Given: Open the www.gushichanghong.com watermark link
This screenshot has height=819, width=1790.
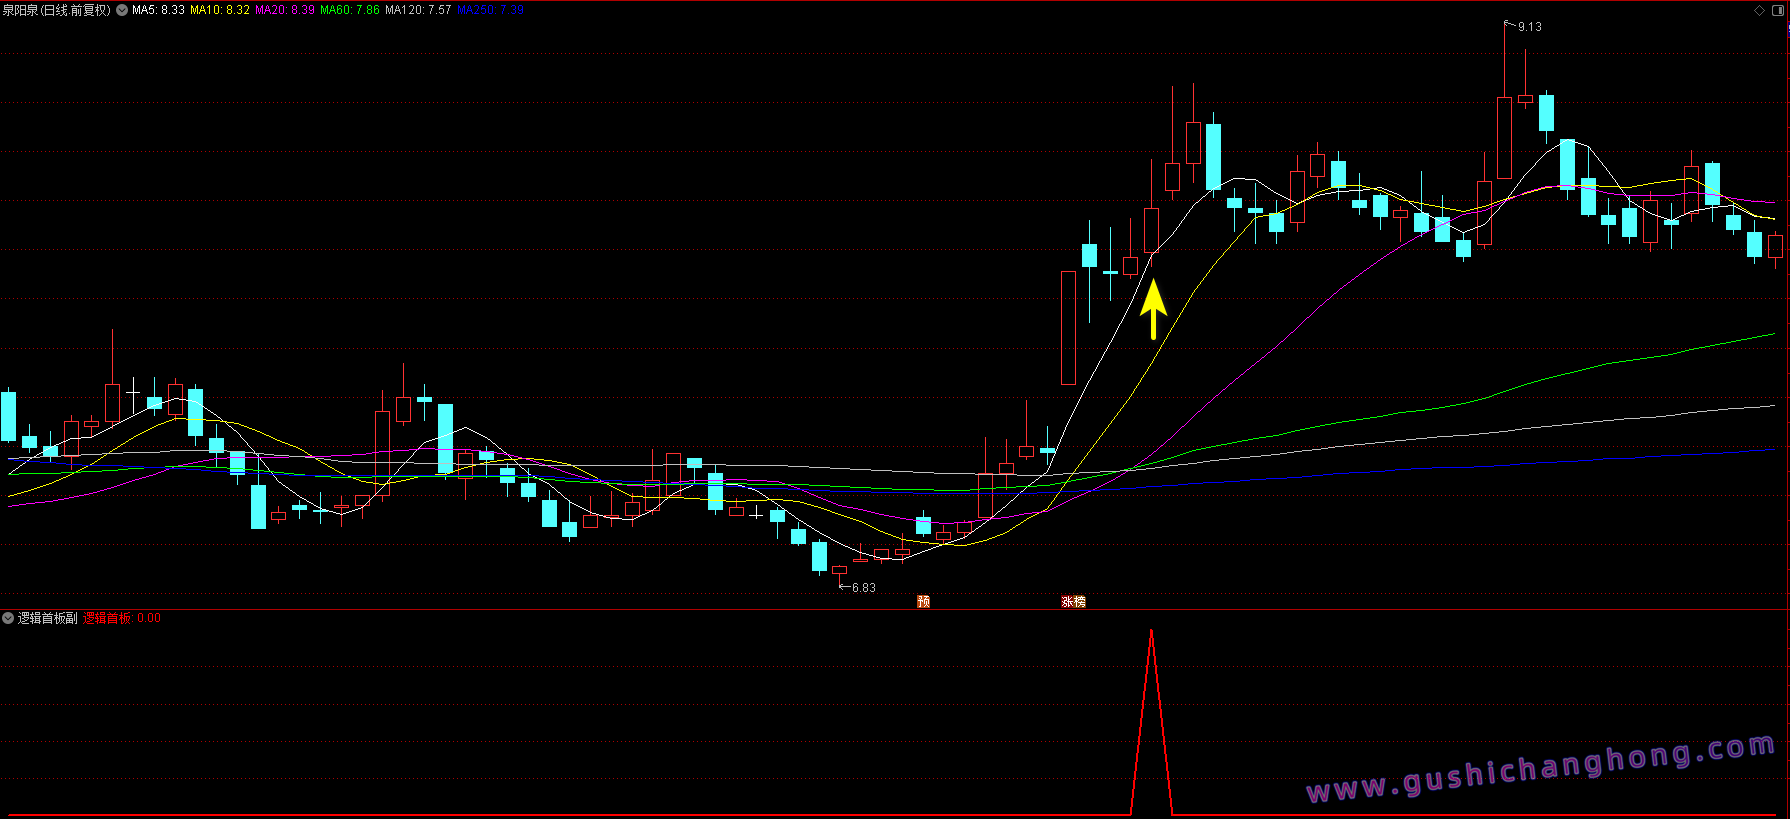Looking at the screenshot, I should point(1540,768).
